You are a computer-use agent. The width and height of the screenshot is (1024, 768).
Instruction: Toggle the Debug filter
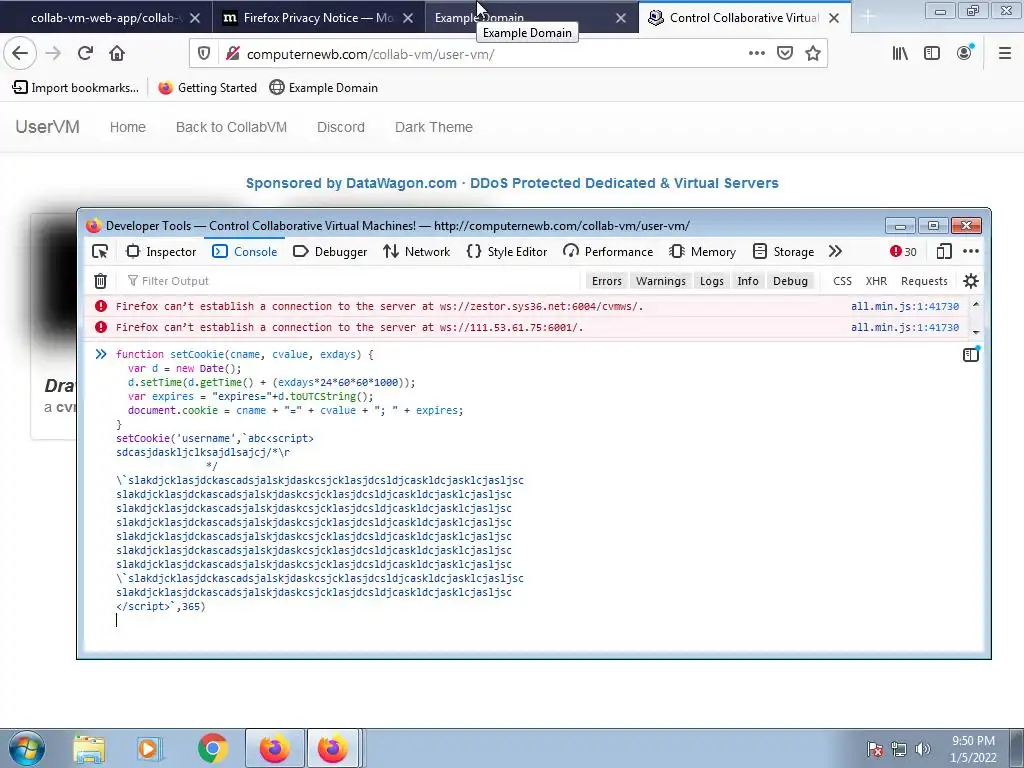coord(790,281)
